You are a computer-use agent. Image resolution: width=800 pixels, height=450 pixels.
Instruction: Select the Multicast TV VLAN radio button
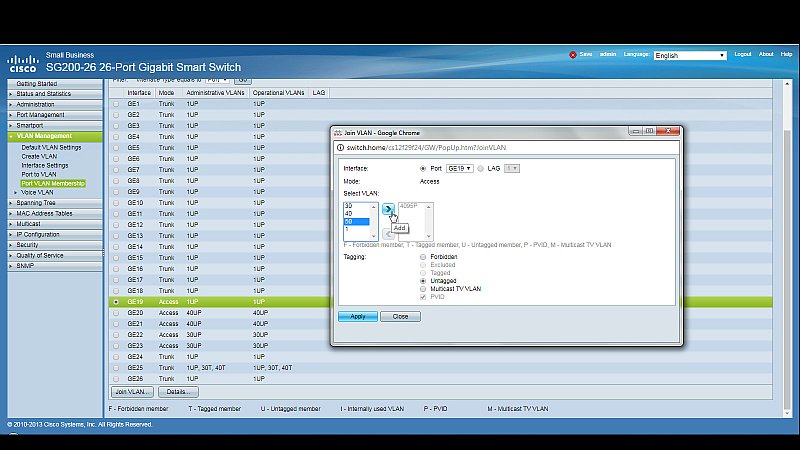click(x=423, y=289)
